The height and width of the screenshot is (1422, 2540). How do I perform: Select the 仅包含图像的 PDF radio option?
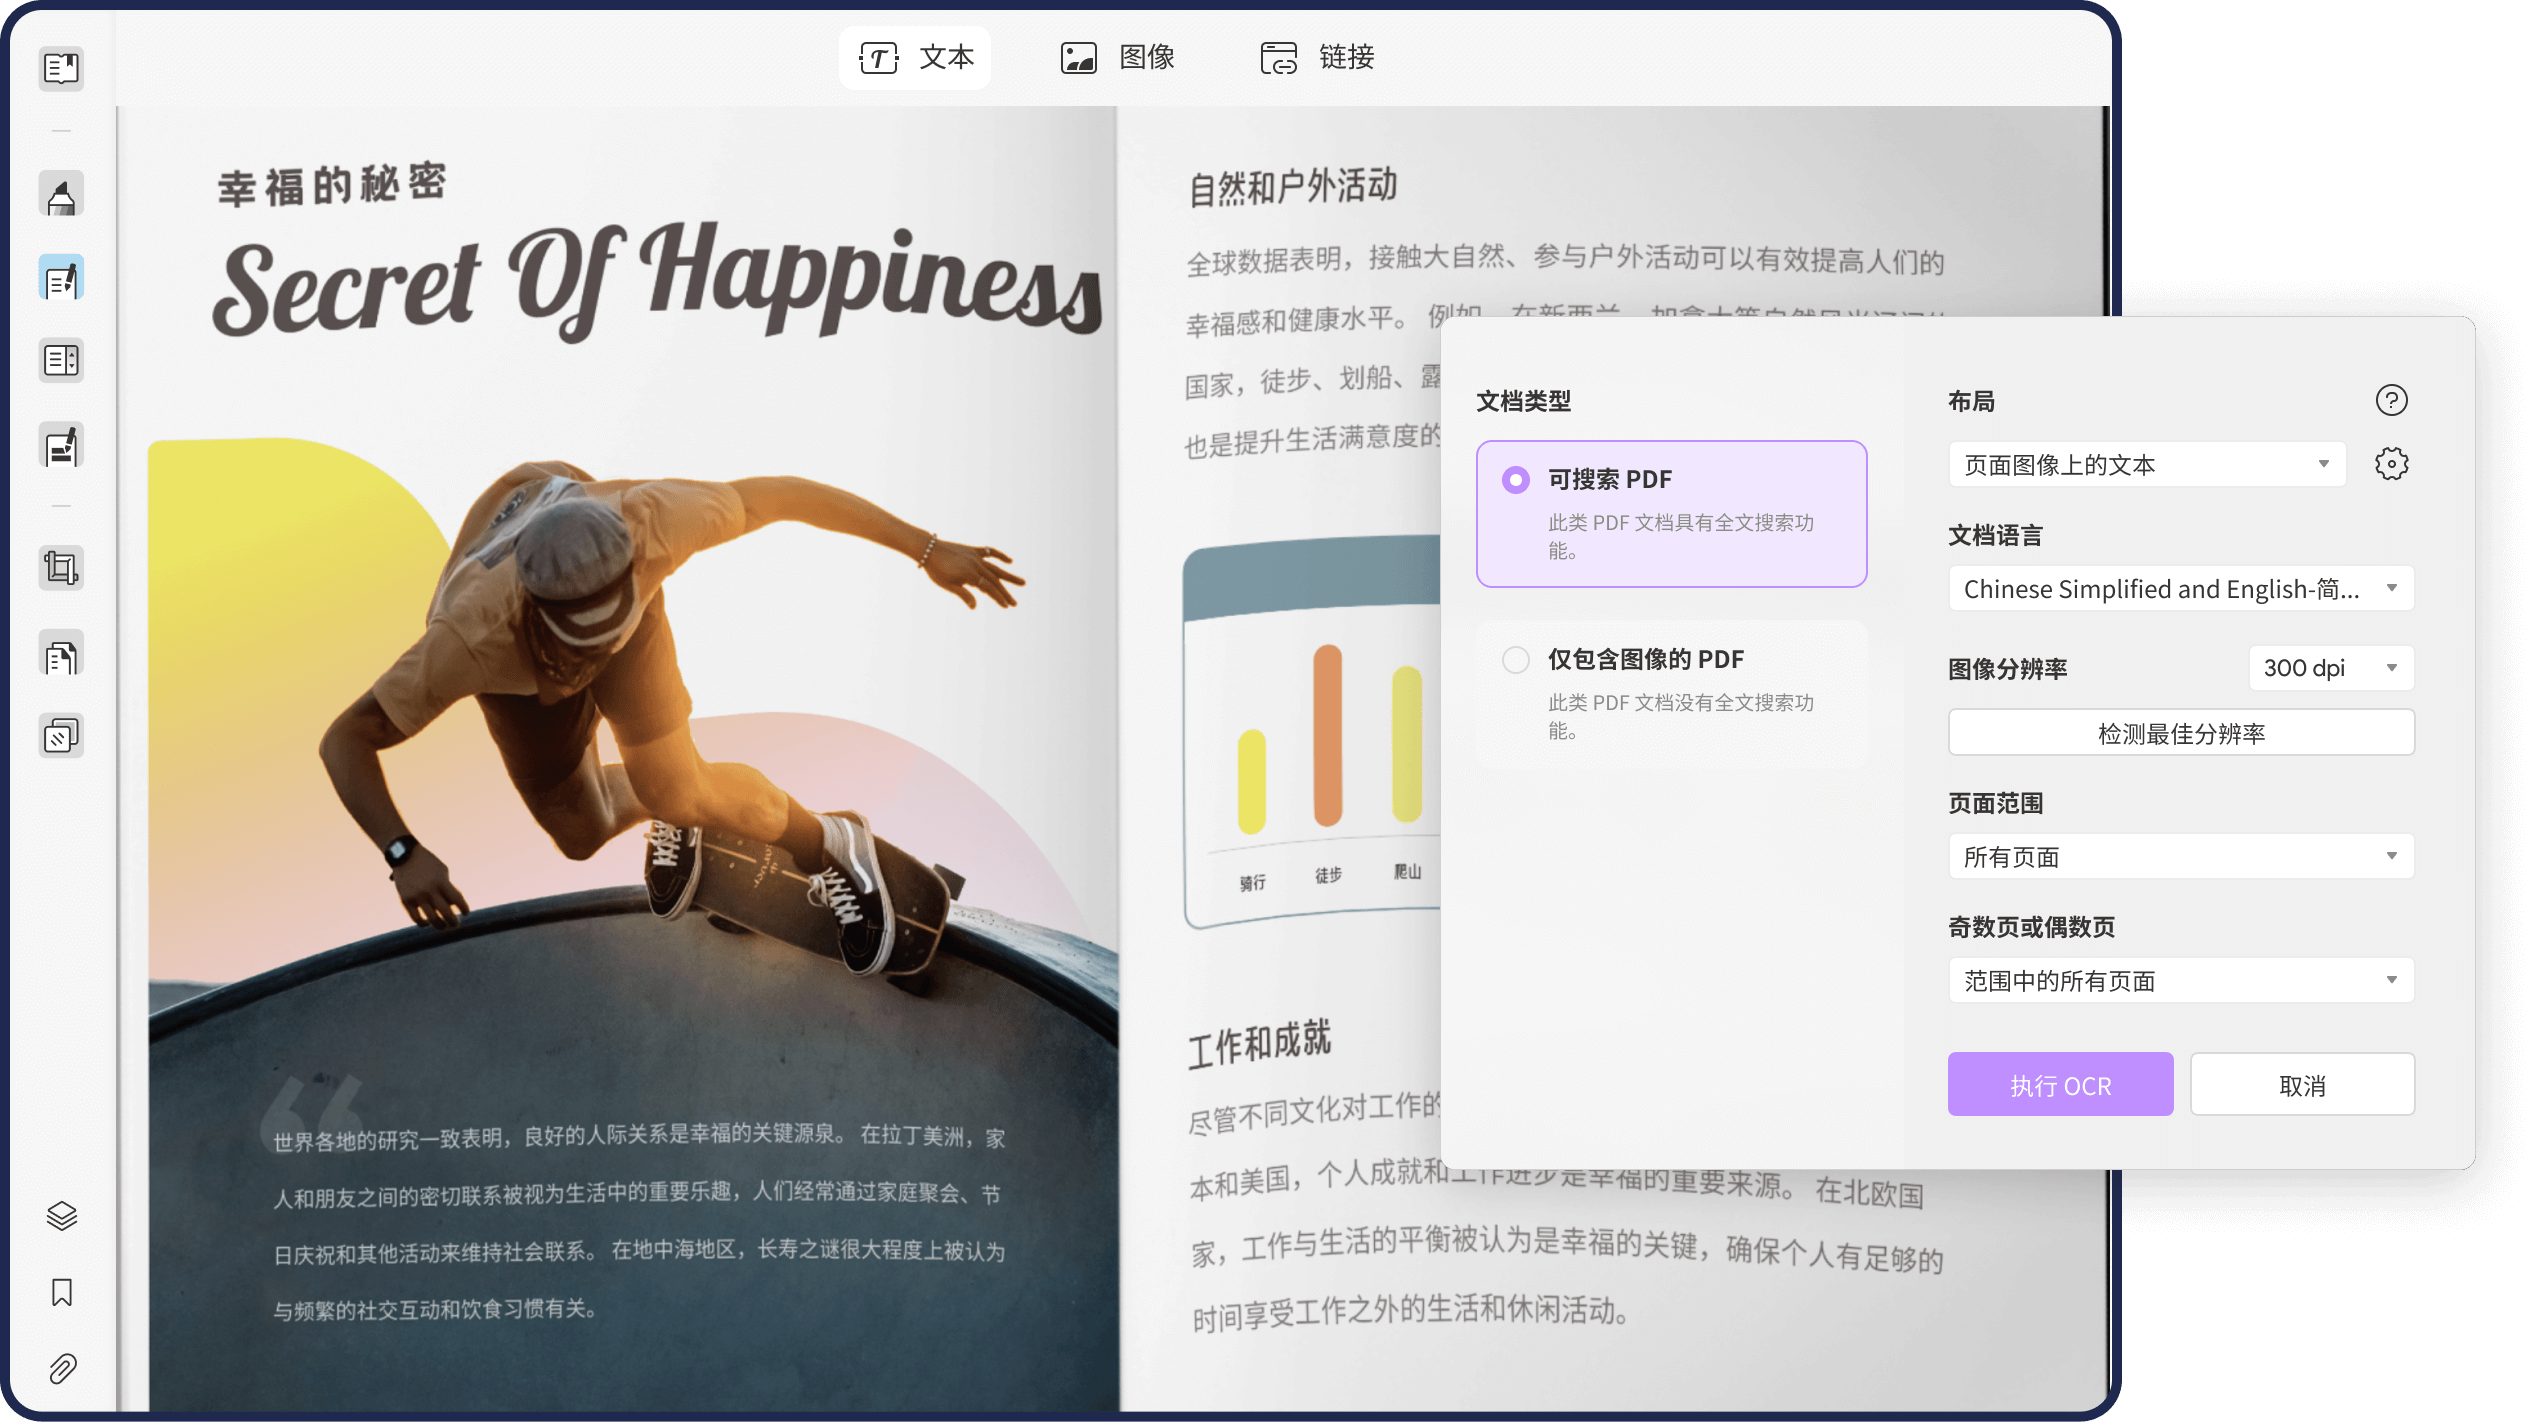[x=1516, y=660]
